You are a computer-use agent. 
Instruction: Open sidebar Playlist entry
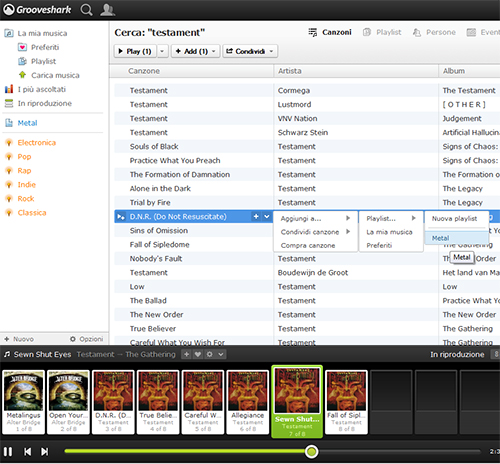[x=37, y=61]
